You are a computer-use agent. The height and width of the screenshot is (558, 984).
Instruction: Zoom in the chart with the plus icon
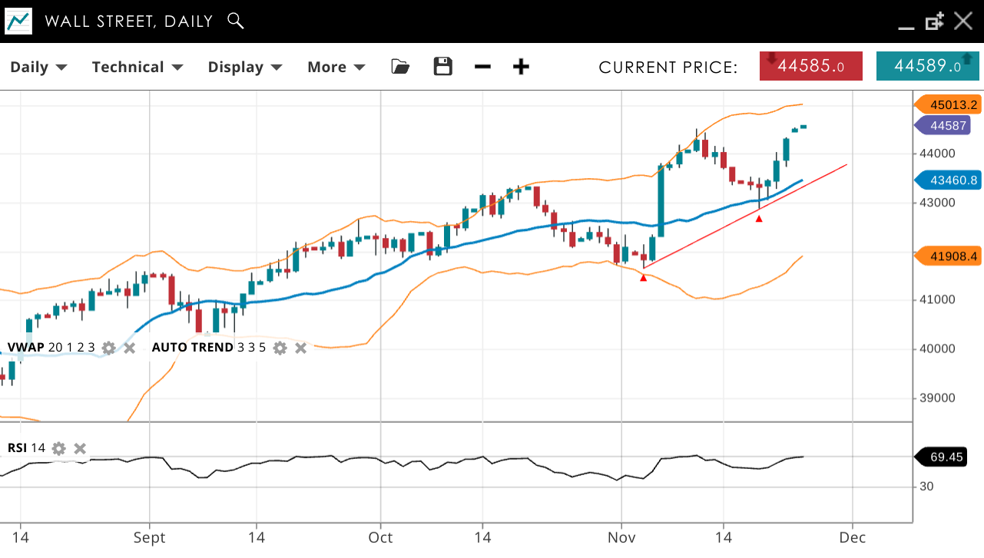pyautogui.click(x=521, y=67)
